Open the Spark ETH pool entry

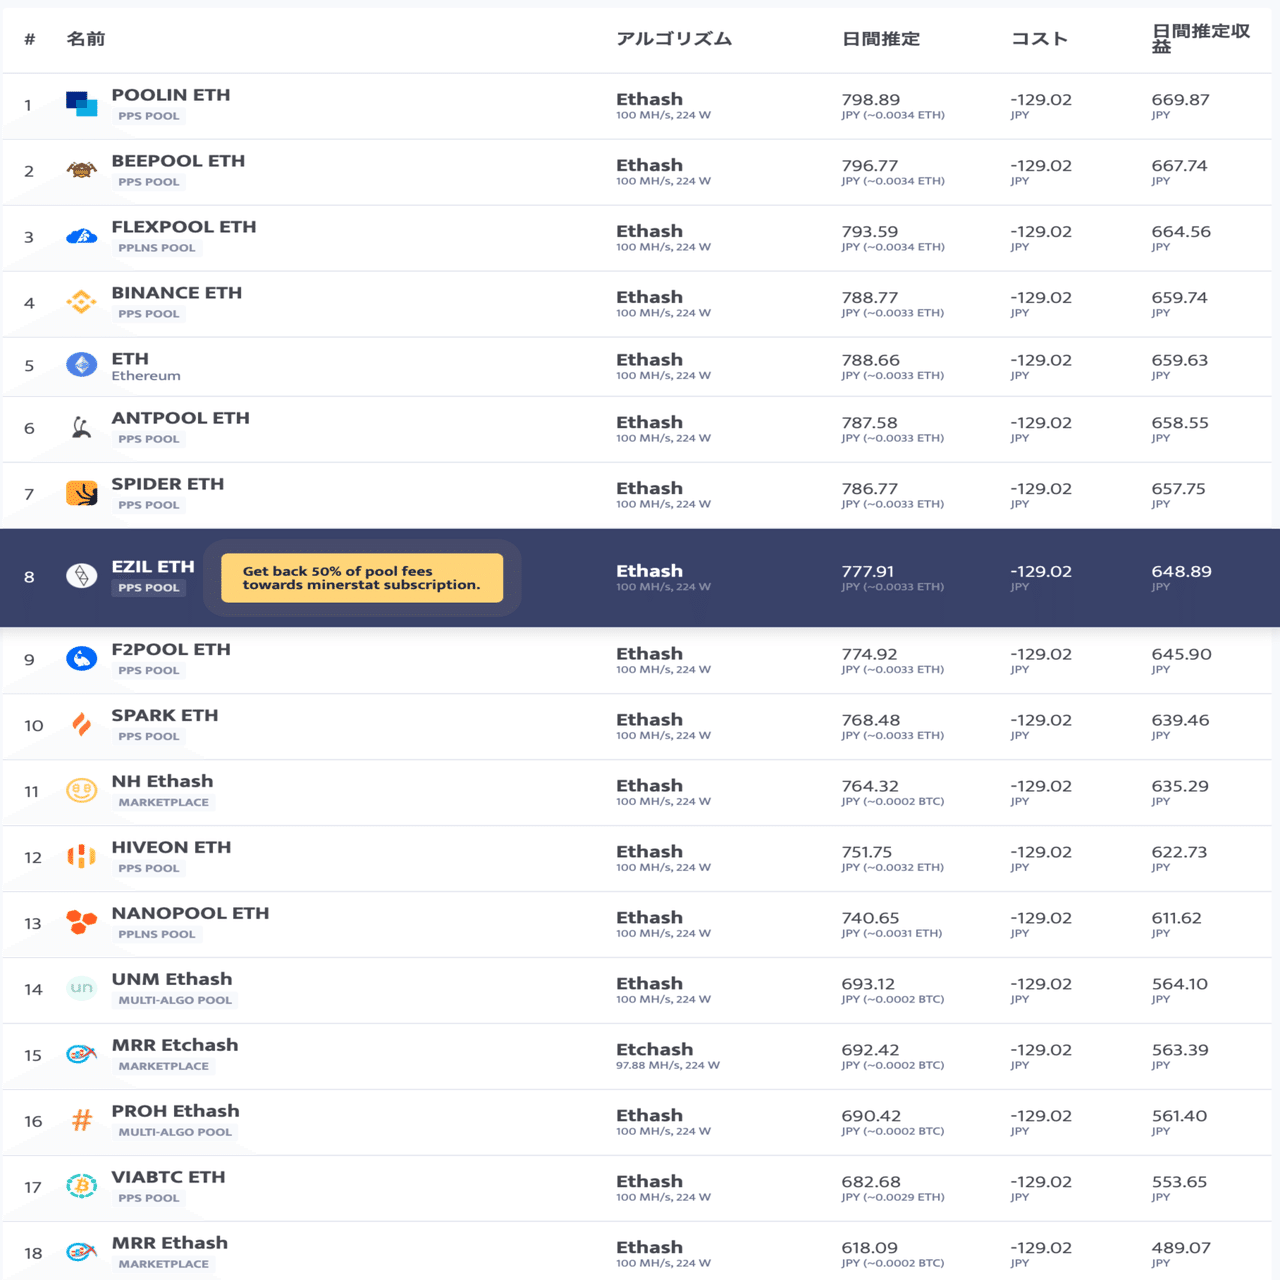click(x=165, y=715)
